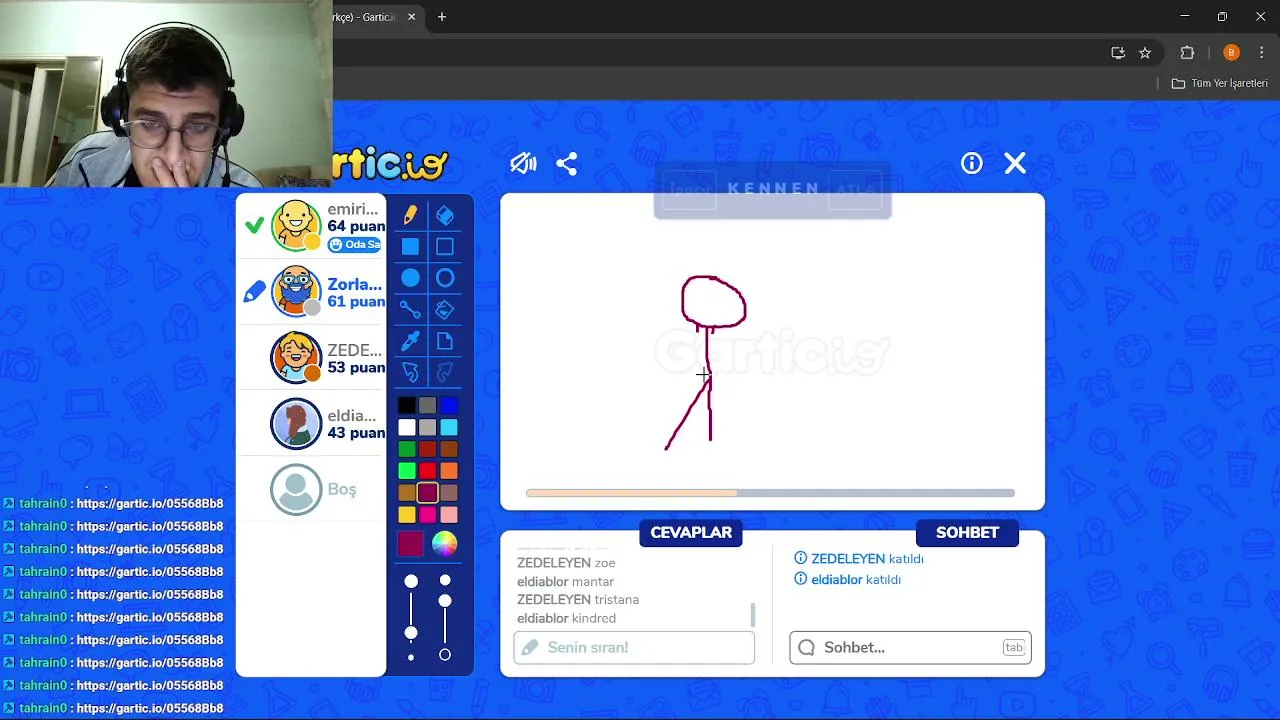Open the browser extensions puzzle icon
Viewport: 1280px width, 720px height.
point(1188,53)
